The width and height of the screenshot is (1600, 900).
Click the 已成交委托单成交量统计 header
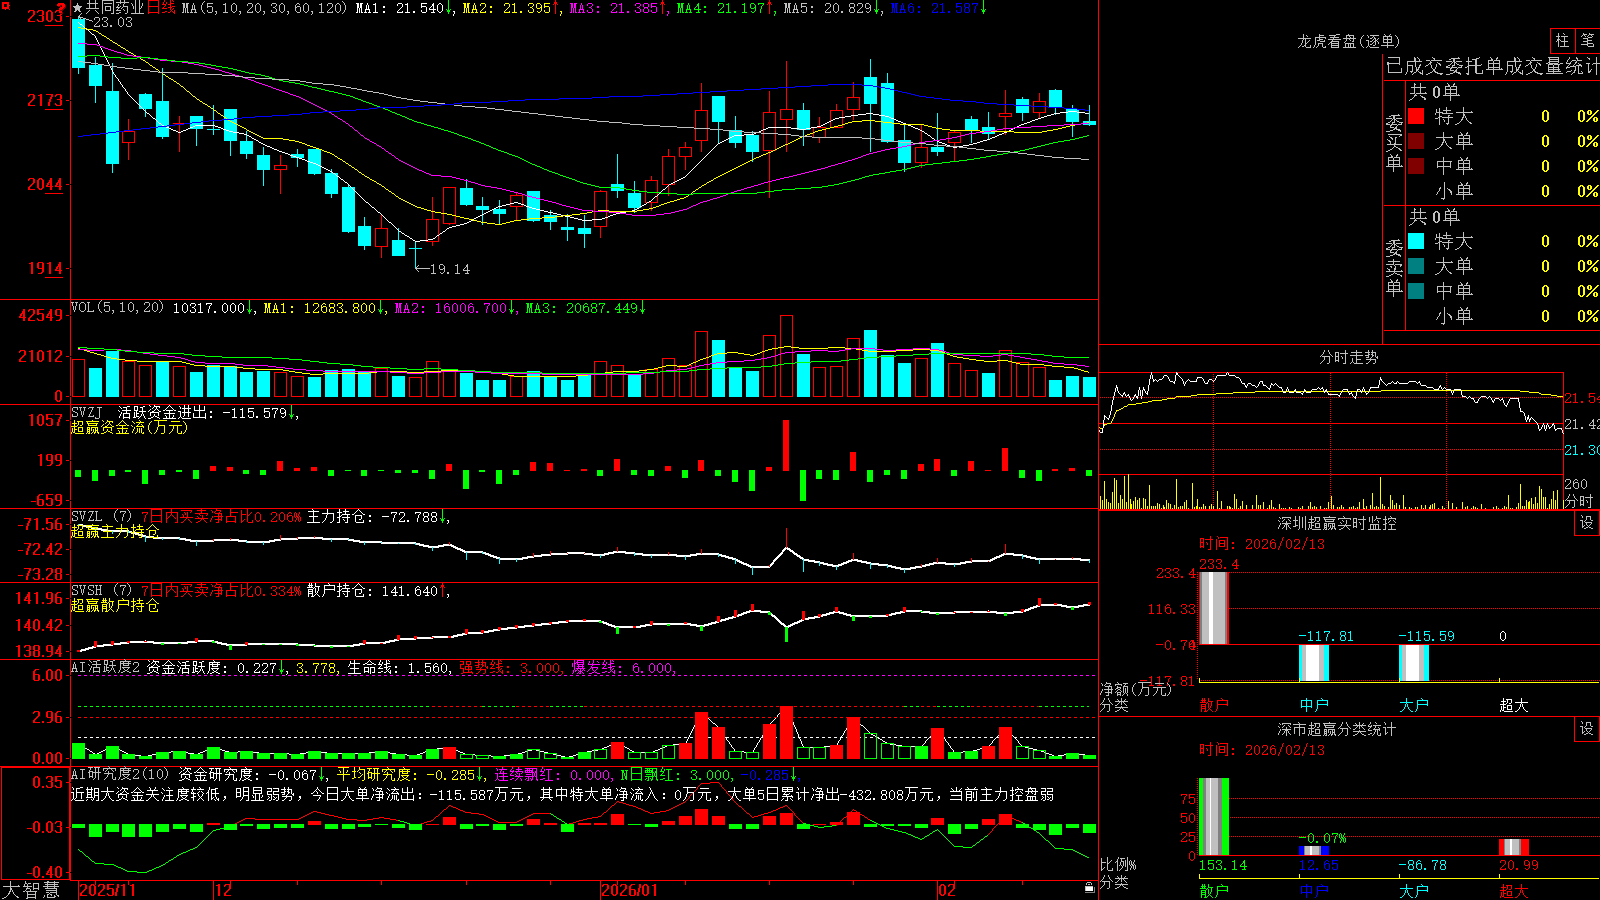coord(1492,67)
